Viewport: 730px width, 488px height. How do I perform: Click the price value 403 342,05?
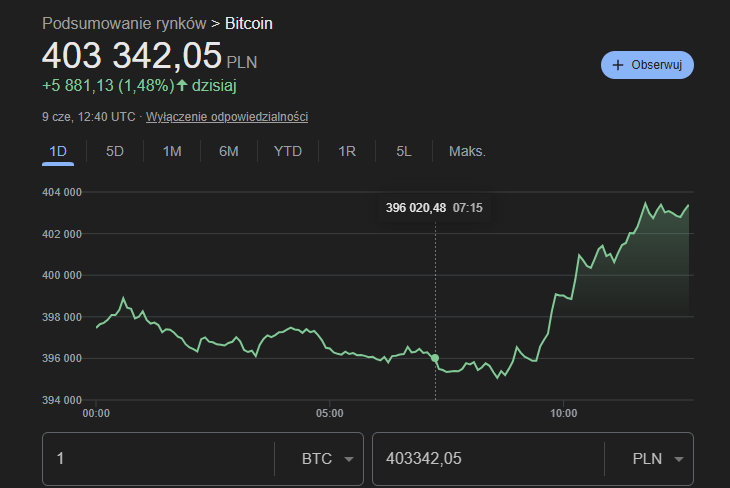coord(132,55)
